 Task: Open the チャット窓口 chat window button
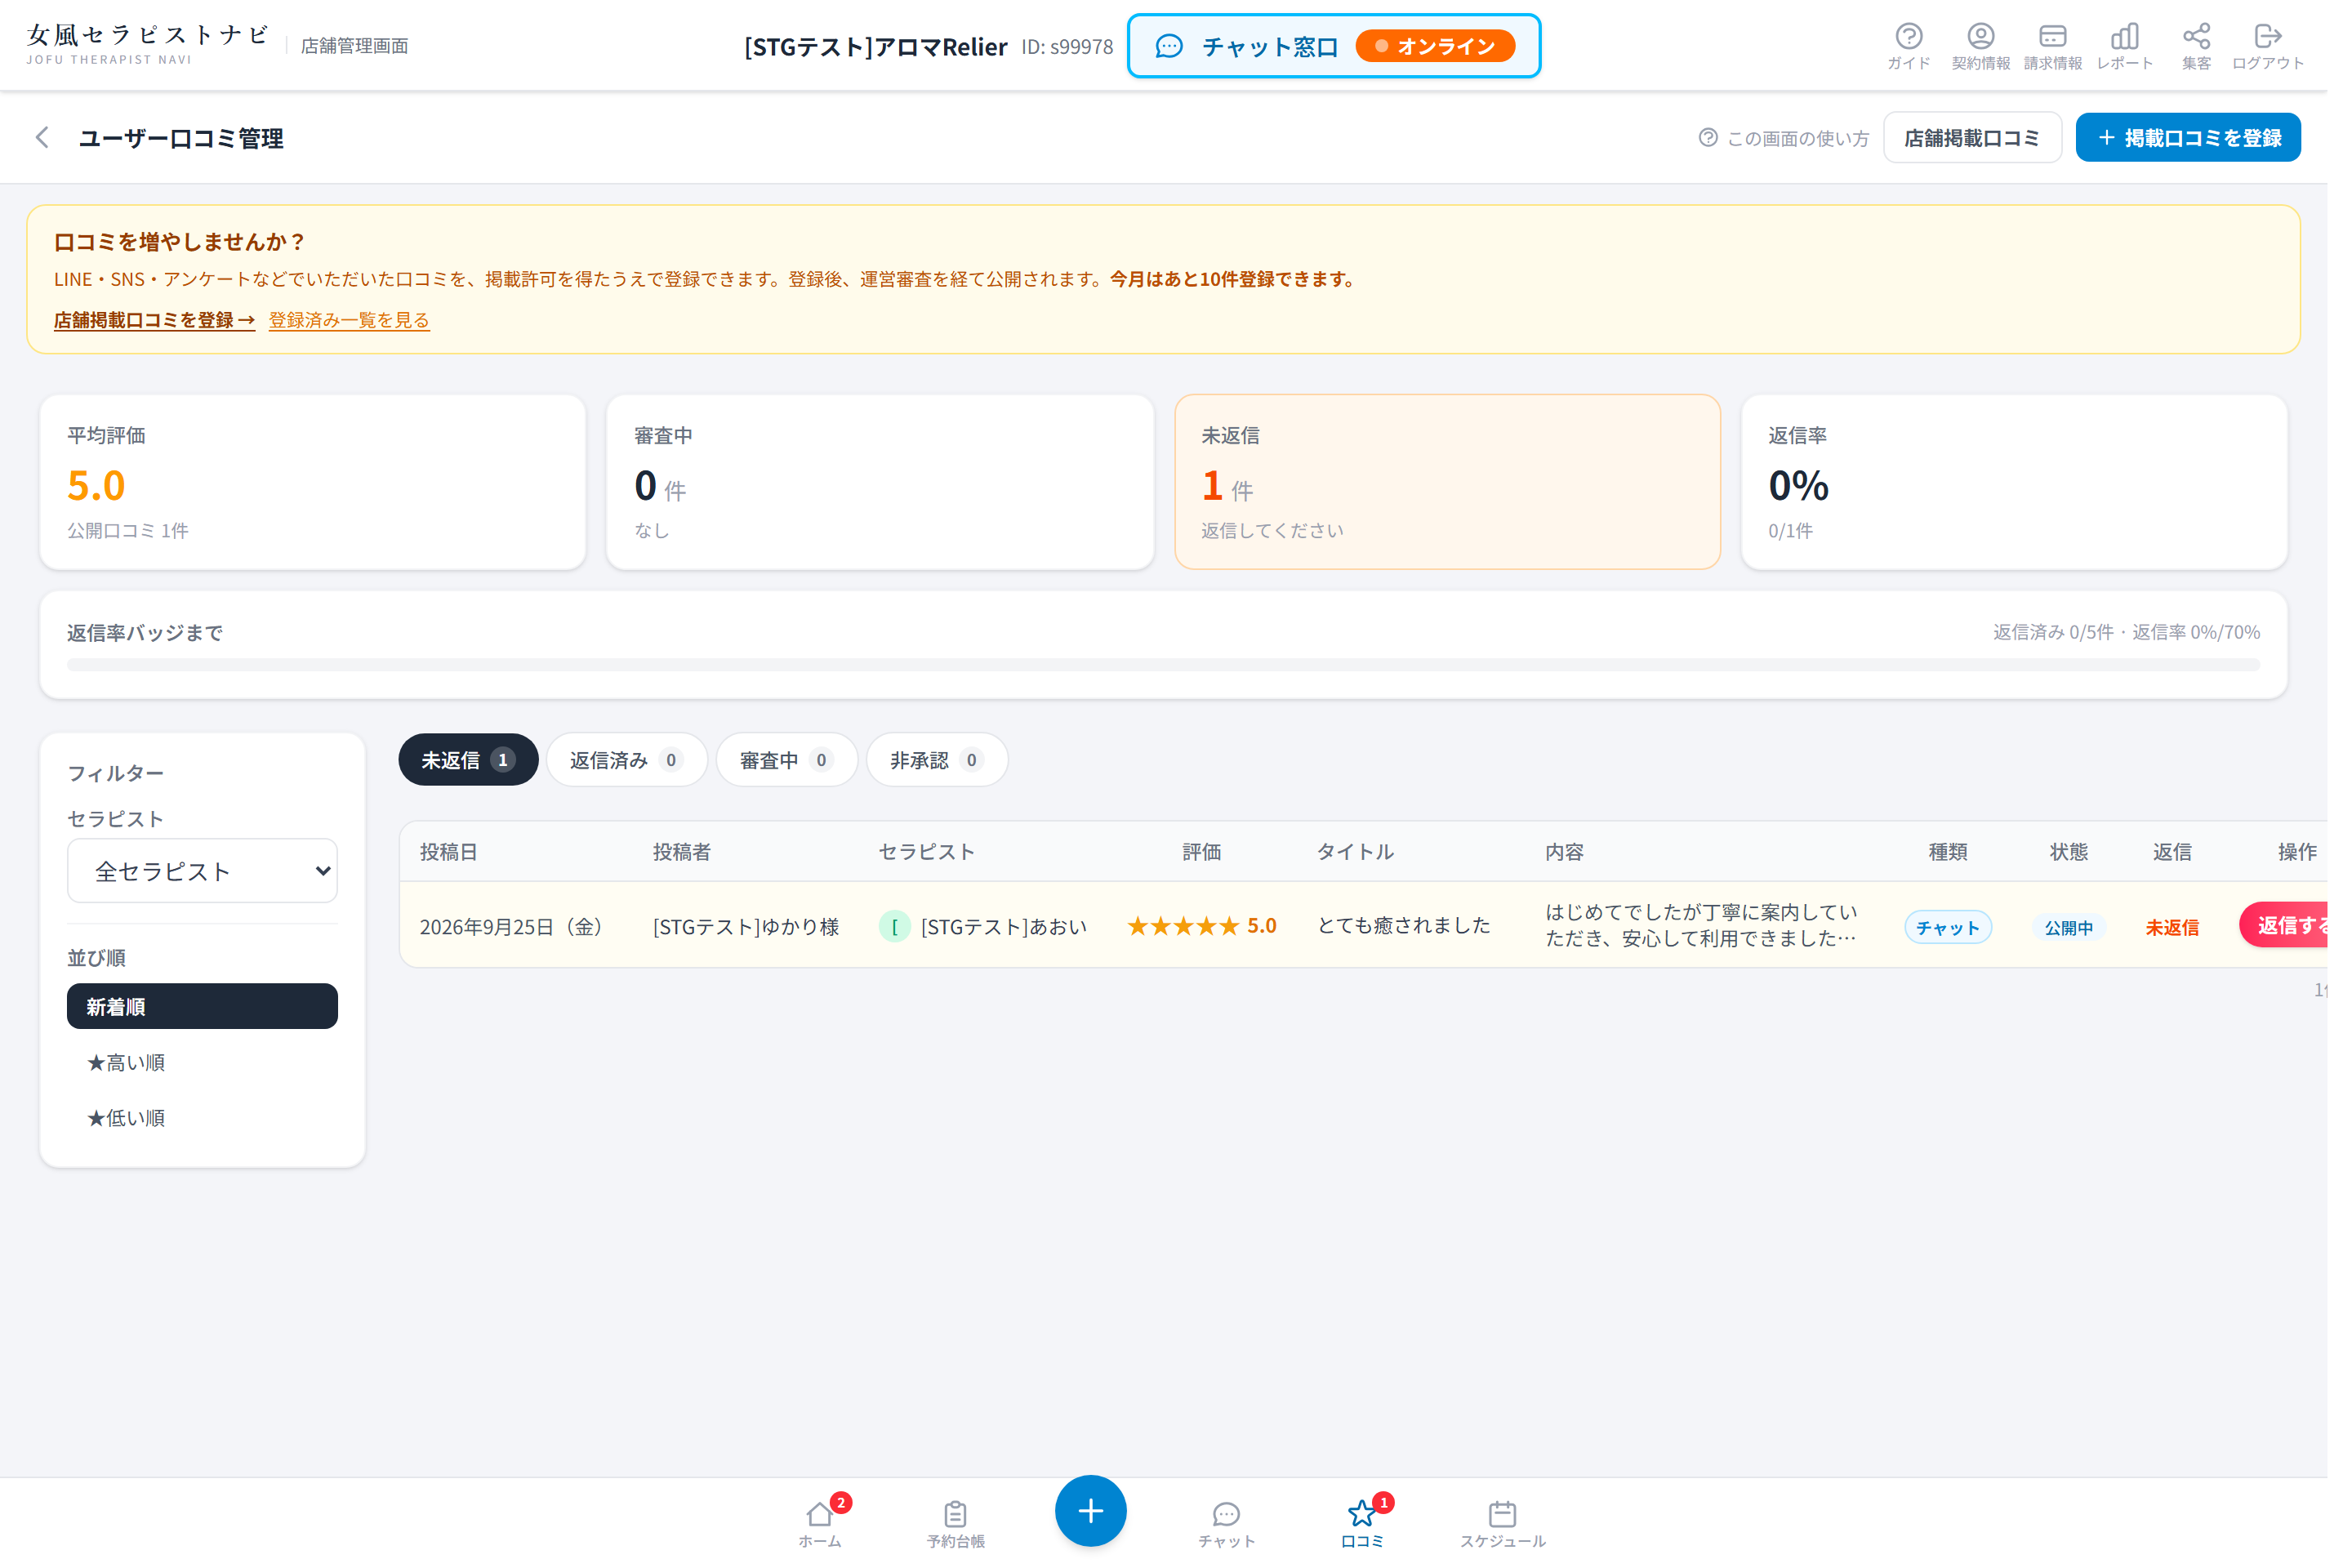point(1347,46)
